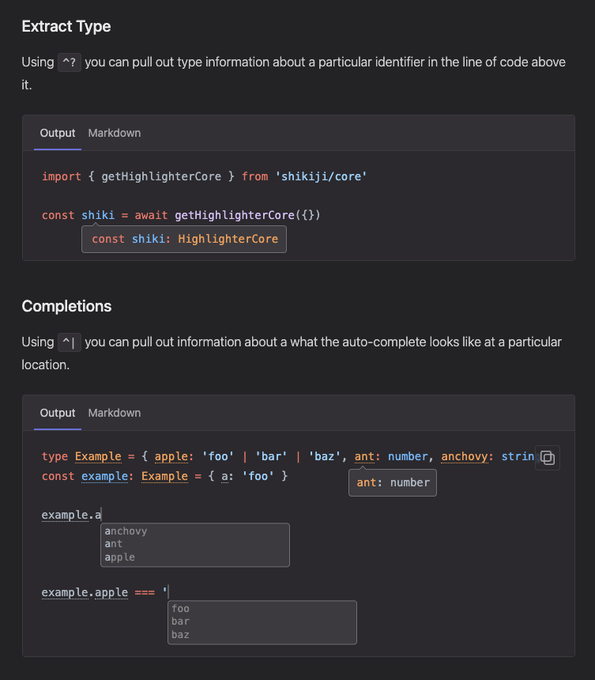The height and width of the screenshot is (680, 595).
Task: Click the shiki identifier after const
Action: pos(98,215)
